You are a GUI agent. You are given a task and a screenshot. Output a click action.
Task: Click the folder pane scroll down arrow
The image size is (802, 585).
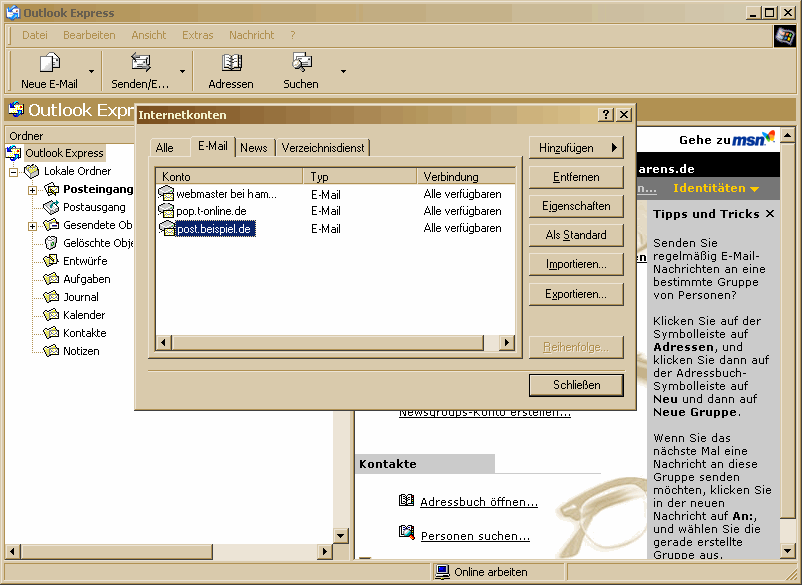pos(340,535)
